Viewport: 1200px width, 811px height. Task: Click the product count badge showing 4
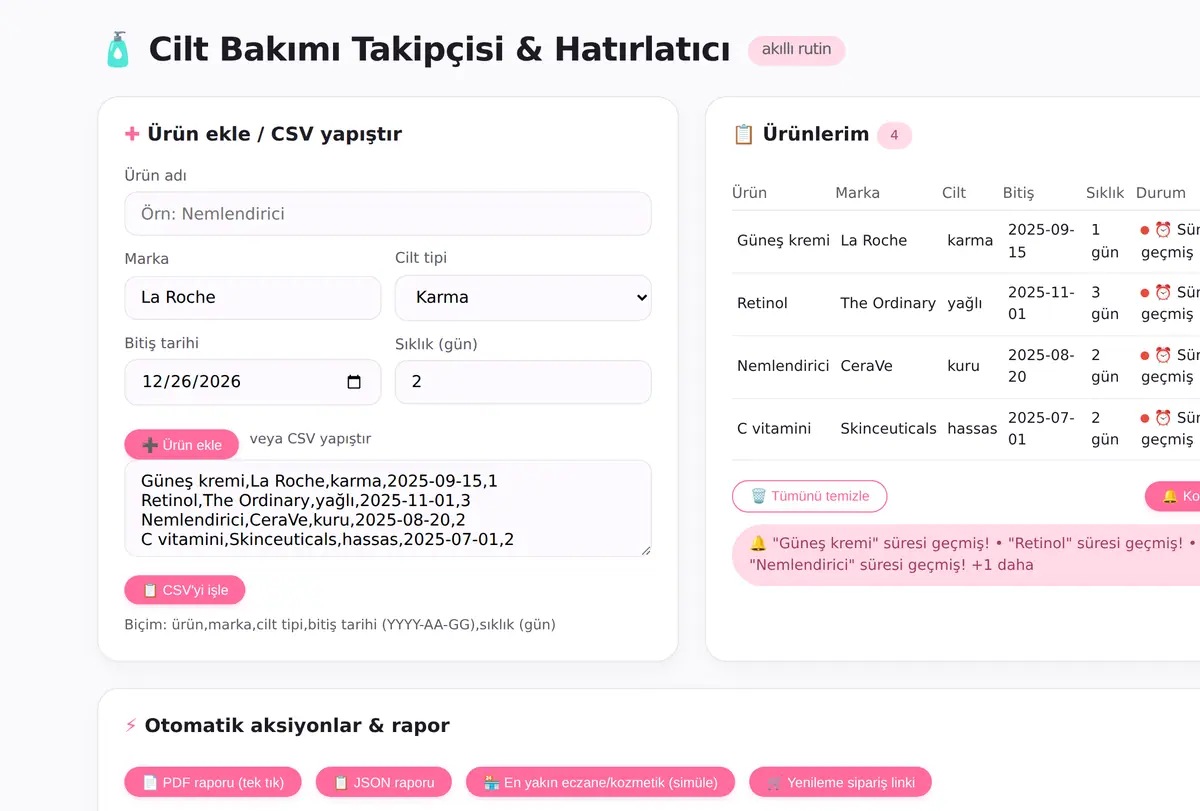click(894, 135)
